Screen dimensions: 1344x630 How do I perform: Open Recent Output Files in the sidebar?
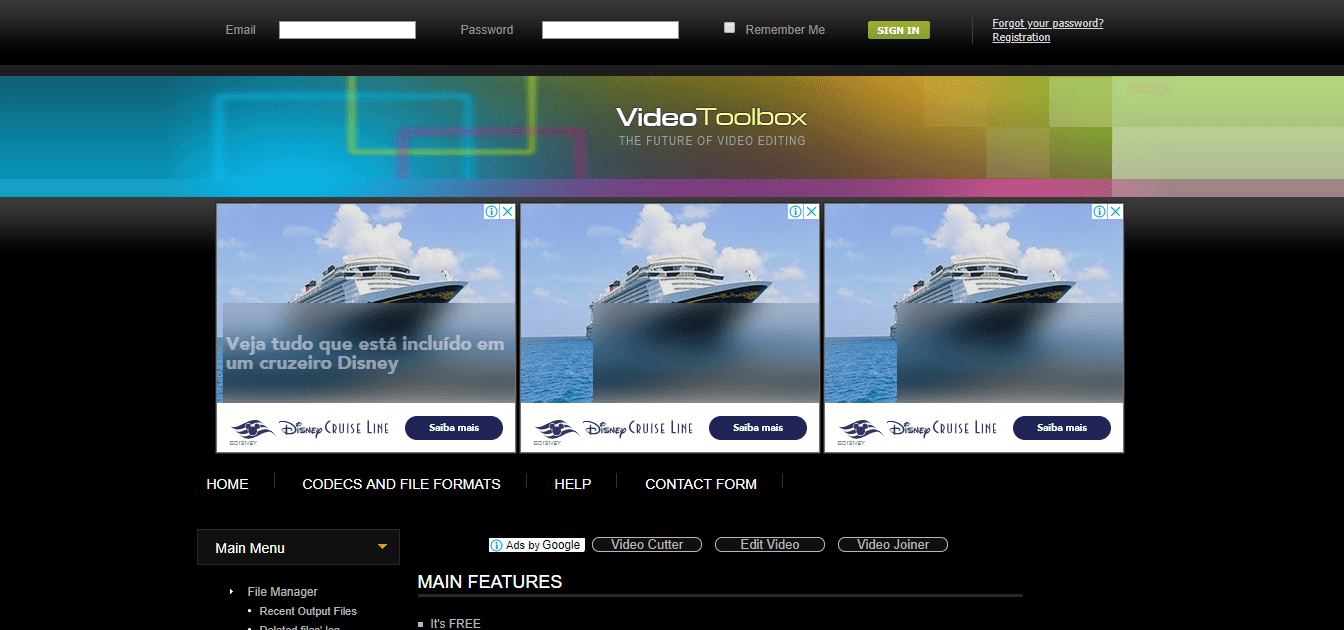[308, 611]
